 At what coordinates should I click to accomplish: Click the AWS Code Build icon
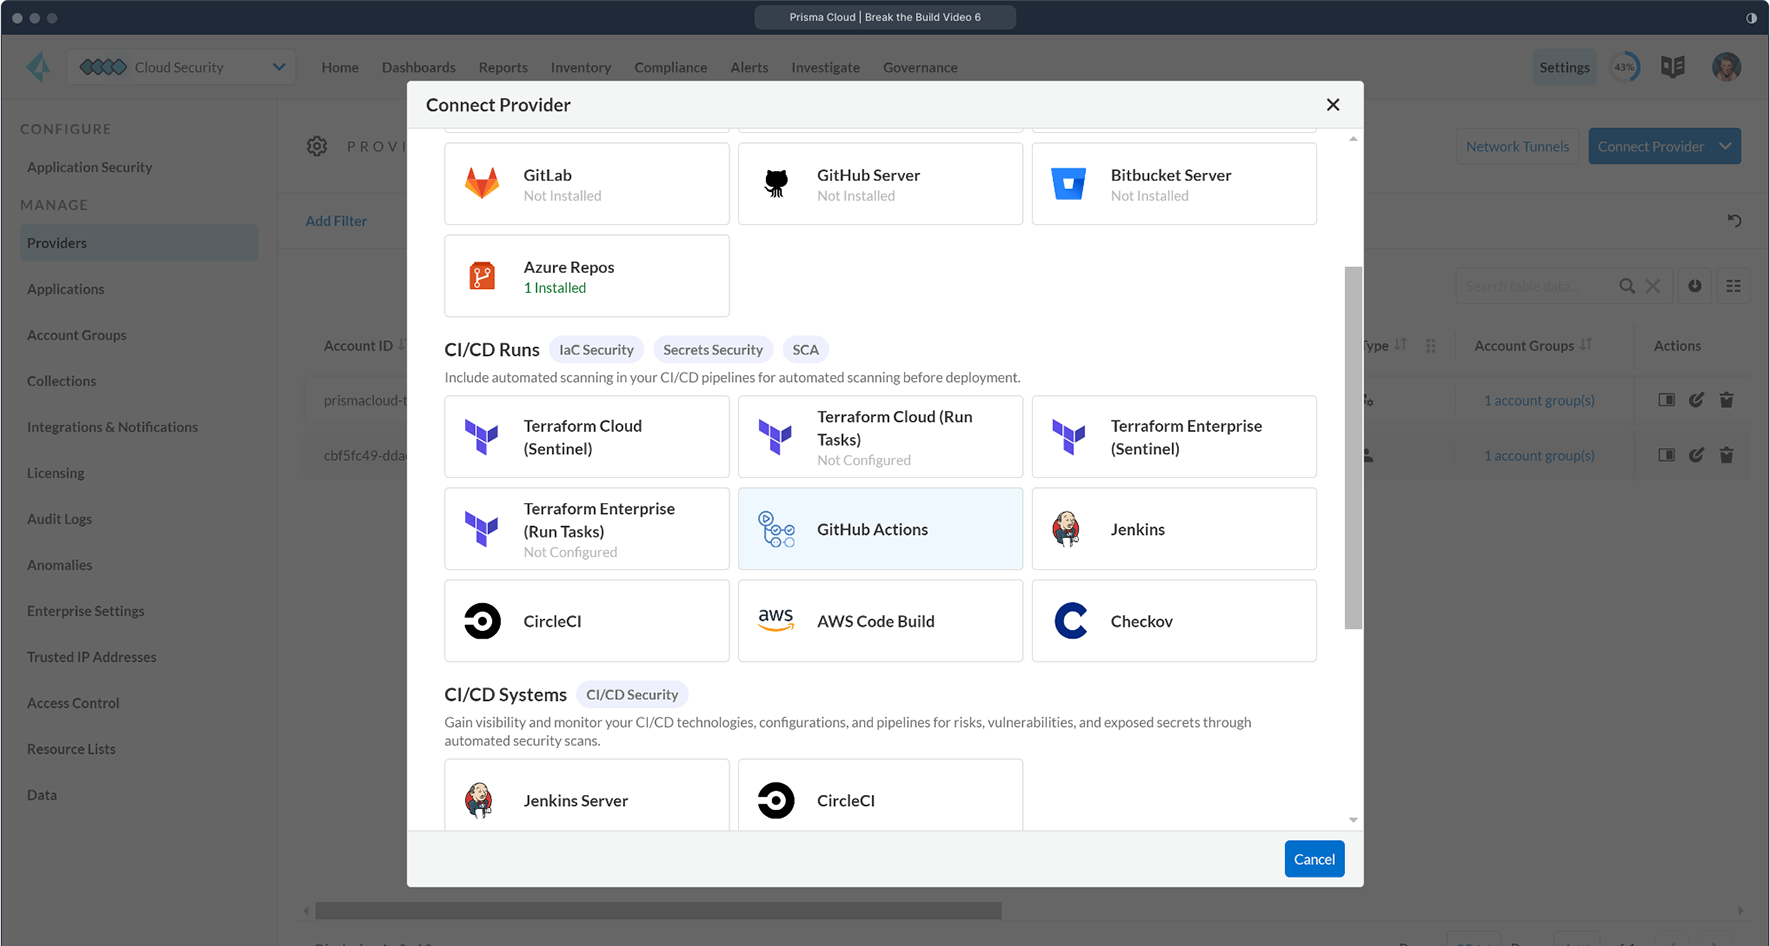[776, 620]
